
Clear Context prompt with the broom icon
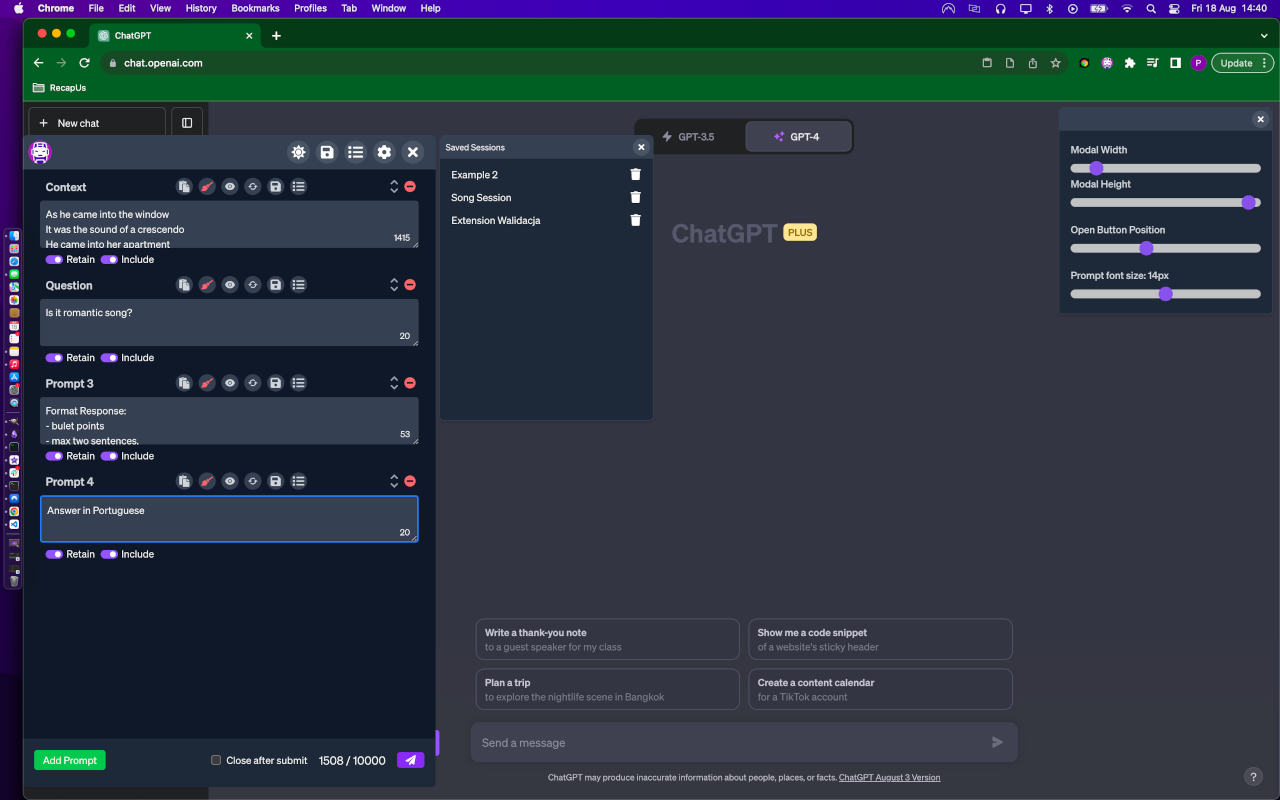(207, 187)
